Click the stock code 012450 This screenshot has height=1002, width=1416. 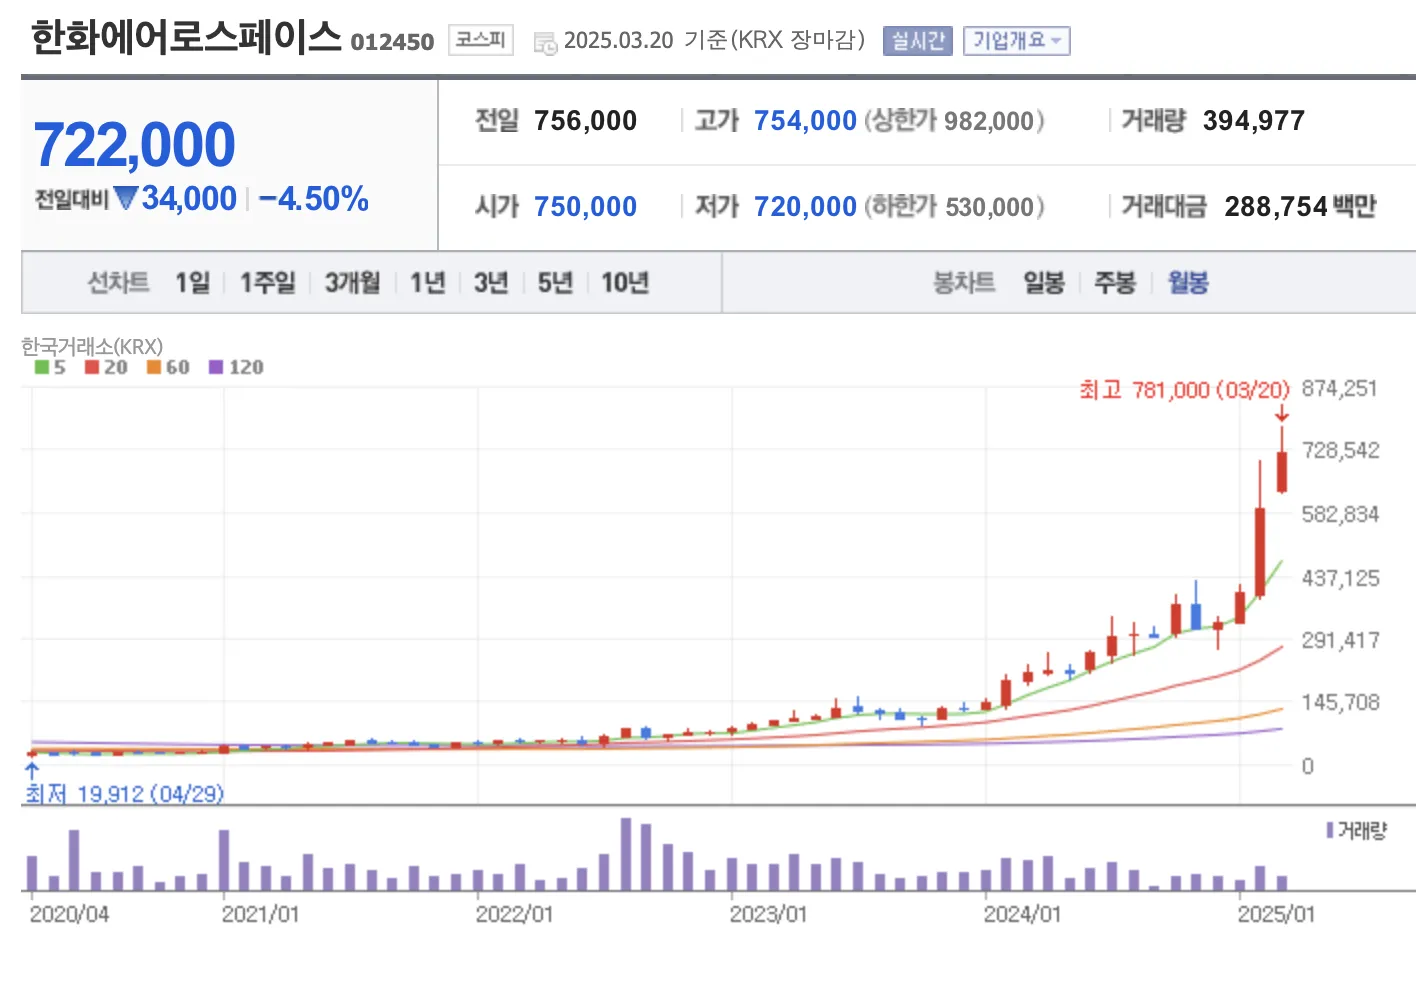(392, 42)
